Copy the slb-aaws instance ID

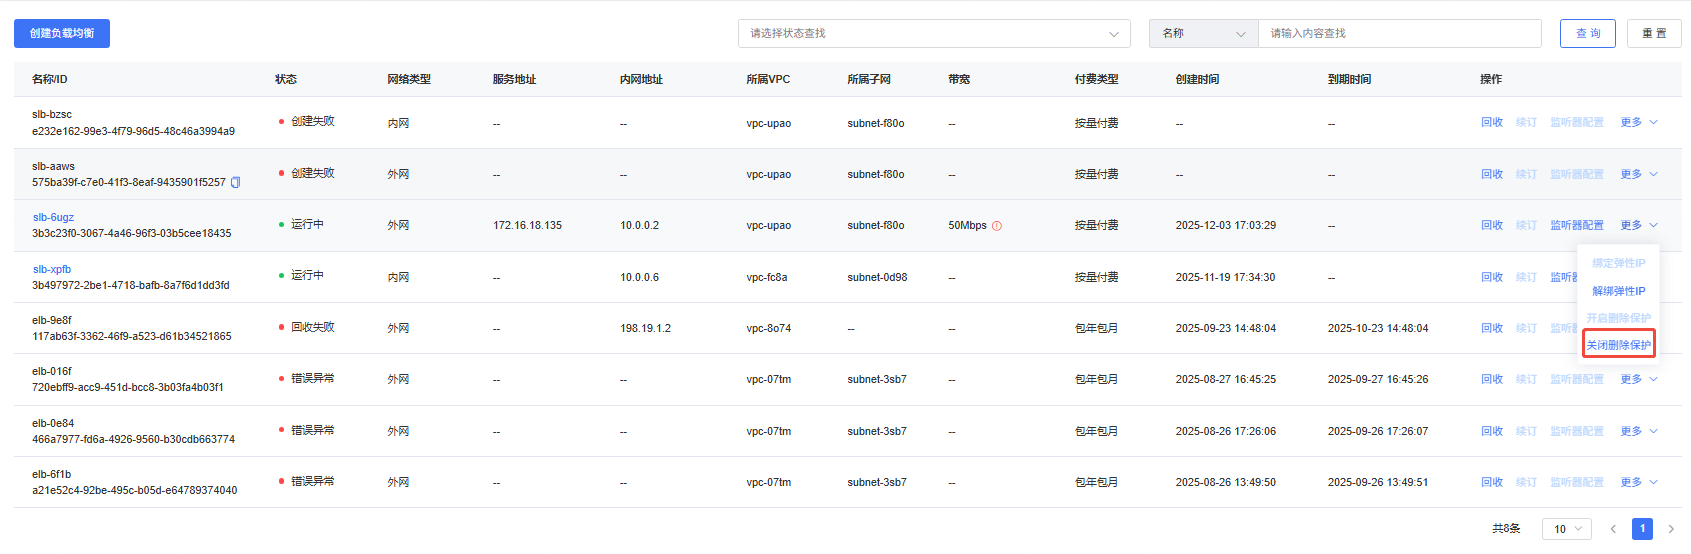[236, 182]
